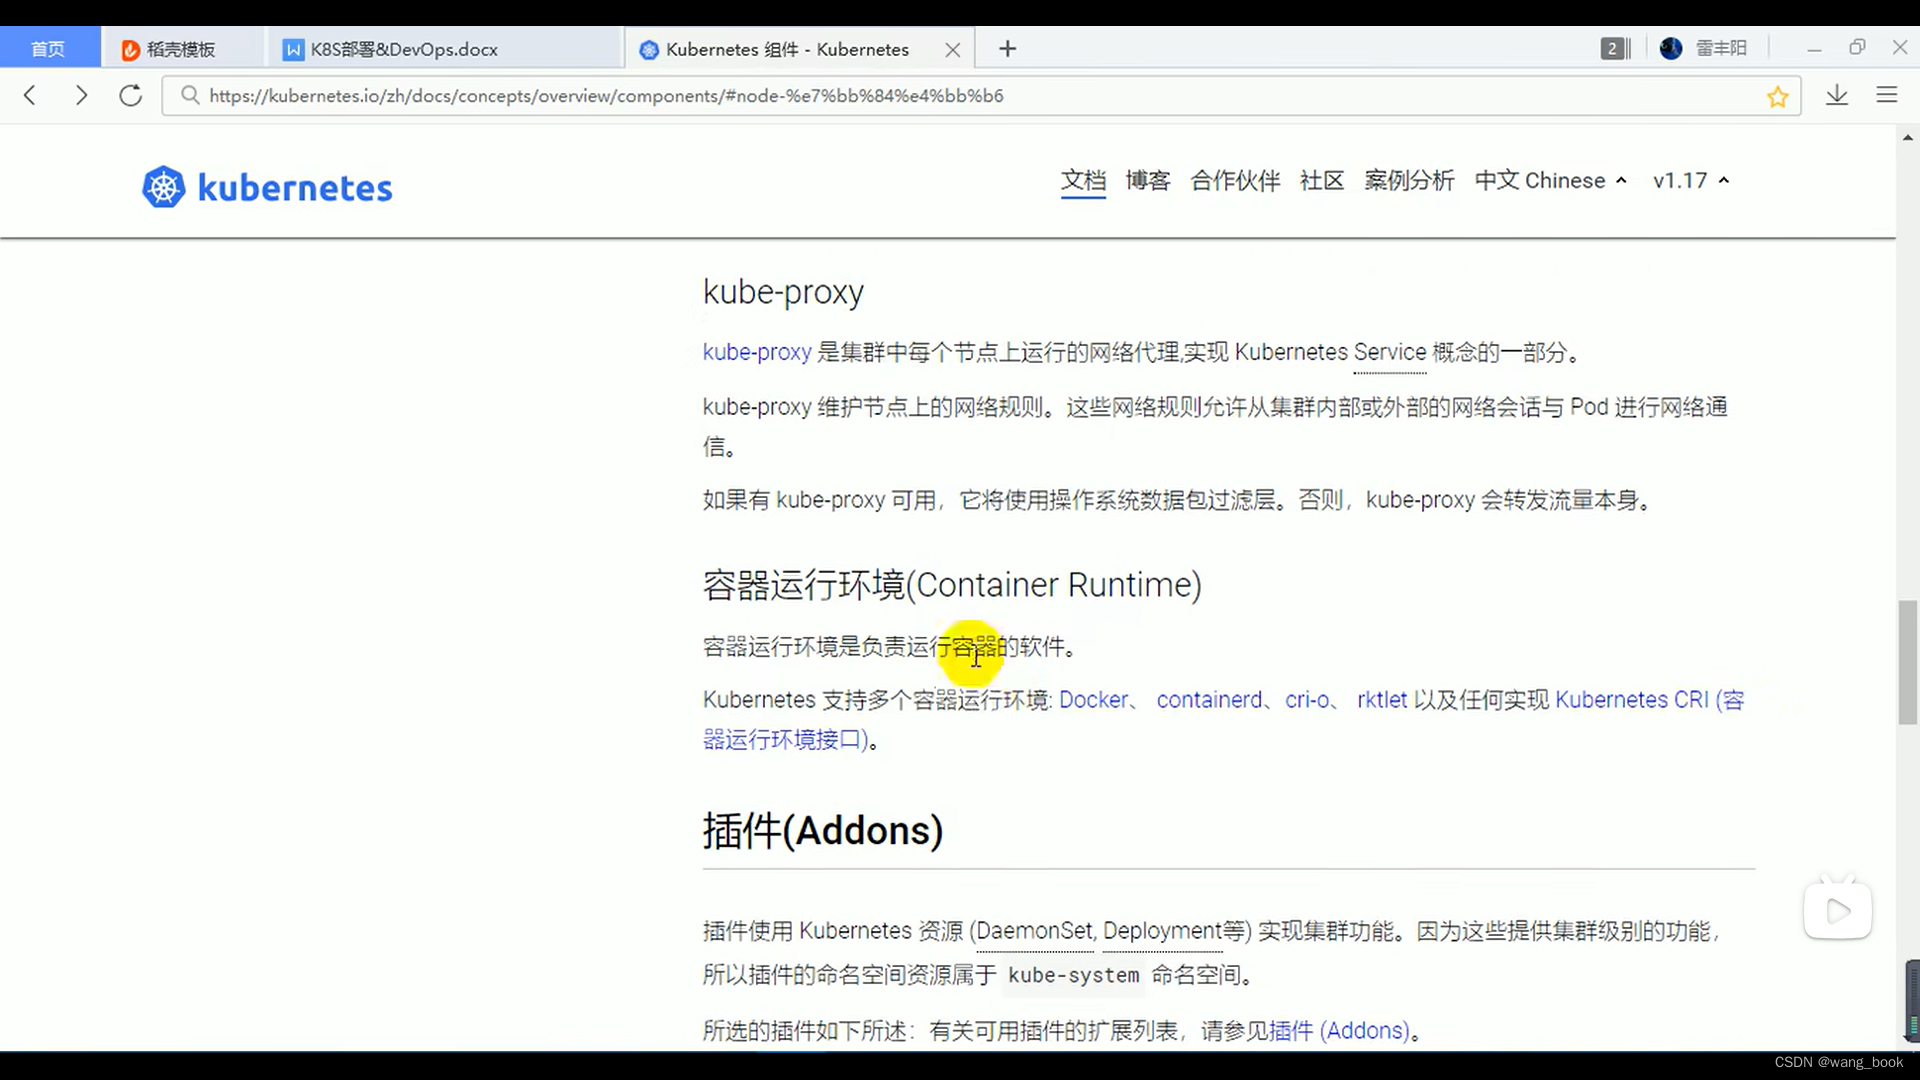Switch to the 稻壳模板 tab

click(182, 49)
